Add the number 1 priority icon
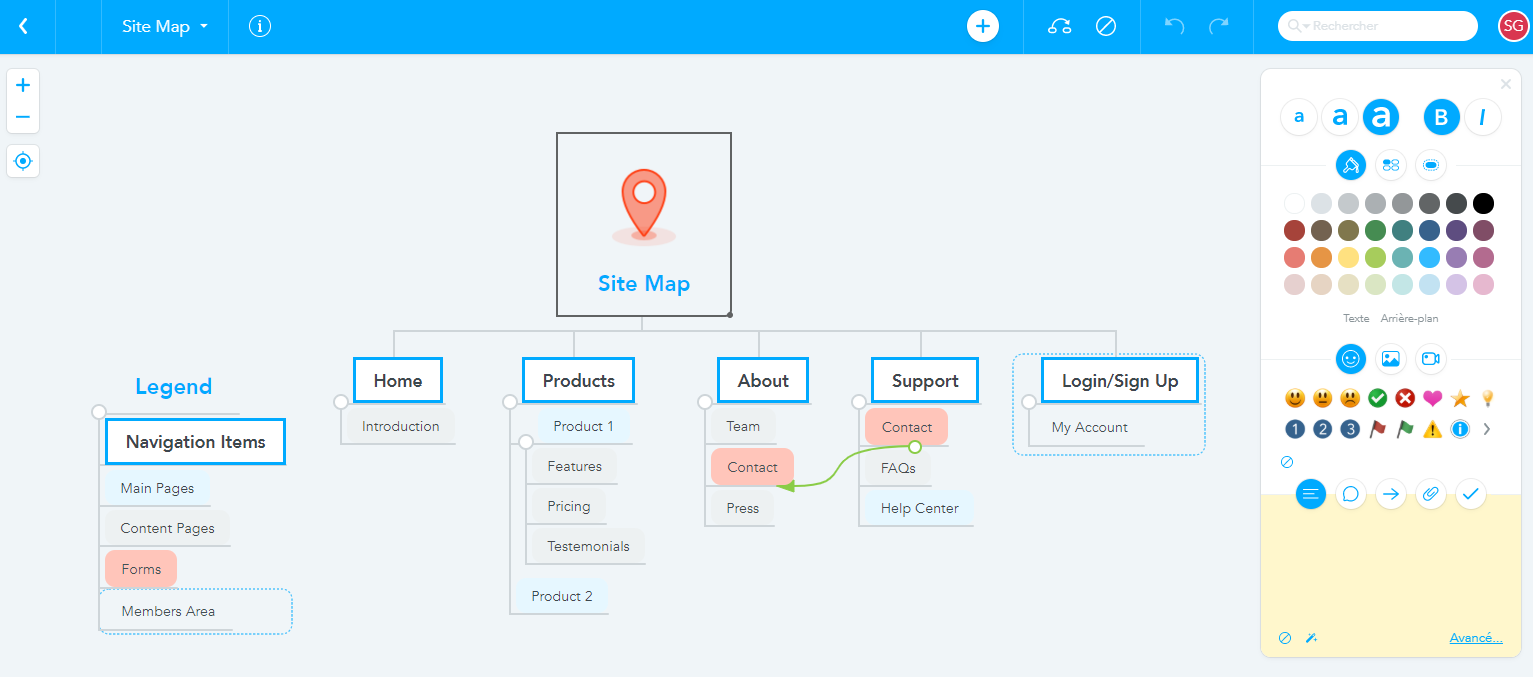 pyautogui.click(x=1295, y=429)
